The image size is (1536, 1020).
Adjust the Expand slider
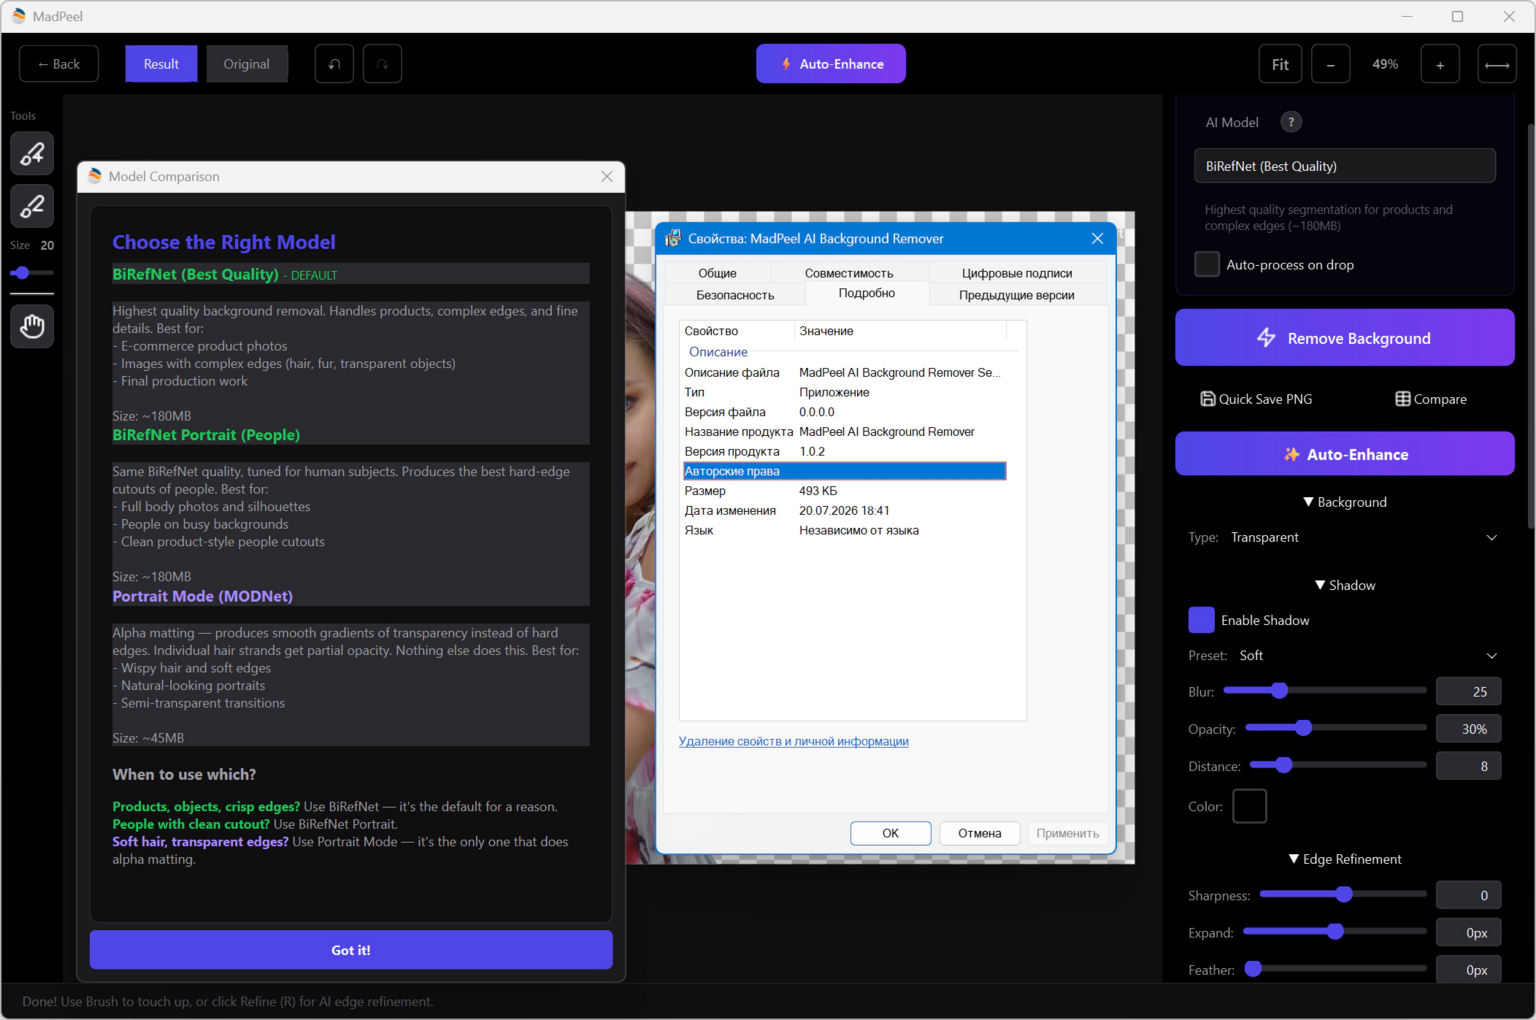pyautogui.click(x=1335, y=931)
